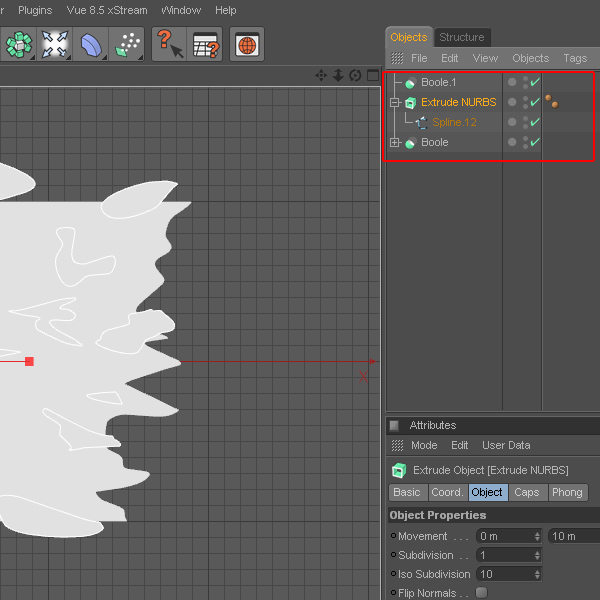Select the Objects tab
600x600 pixels.
click(409, 37)
